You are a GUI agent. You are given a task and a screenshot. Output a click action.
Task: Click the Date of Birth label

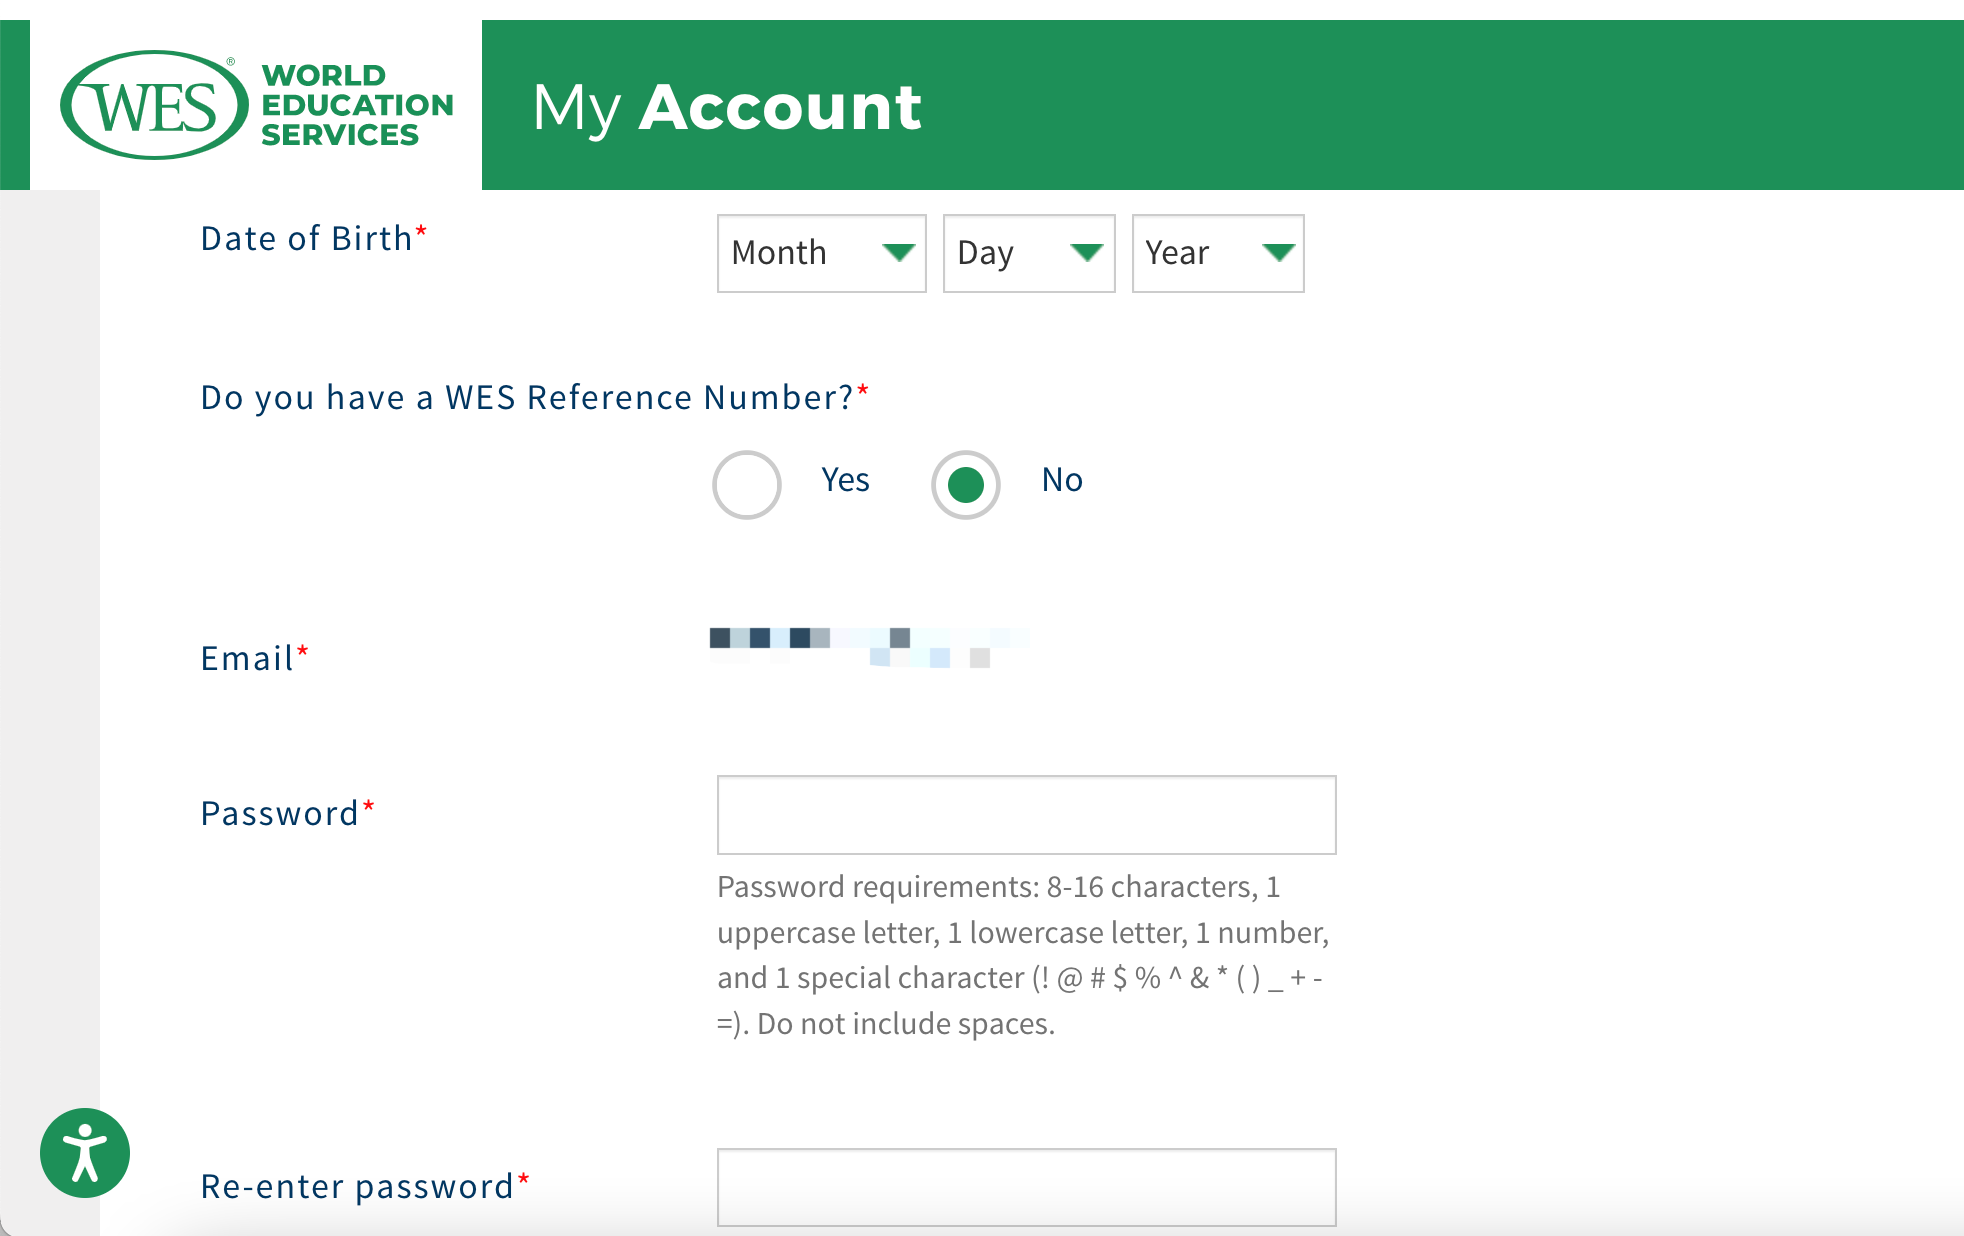tap(306, 239)
